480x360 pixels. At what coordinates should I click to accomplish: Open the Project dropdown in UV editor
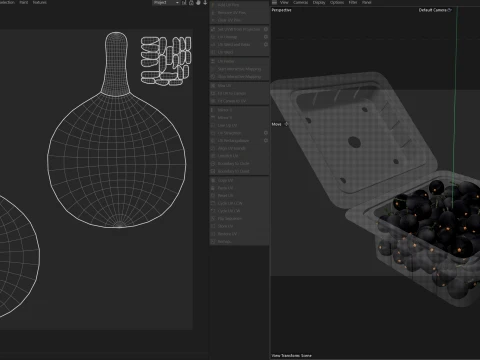click(x=166, y=2)
